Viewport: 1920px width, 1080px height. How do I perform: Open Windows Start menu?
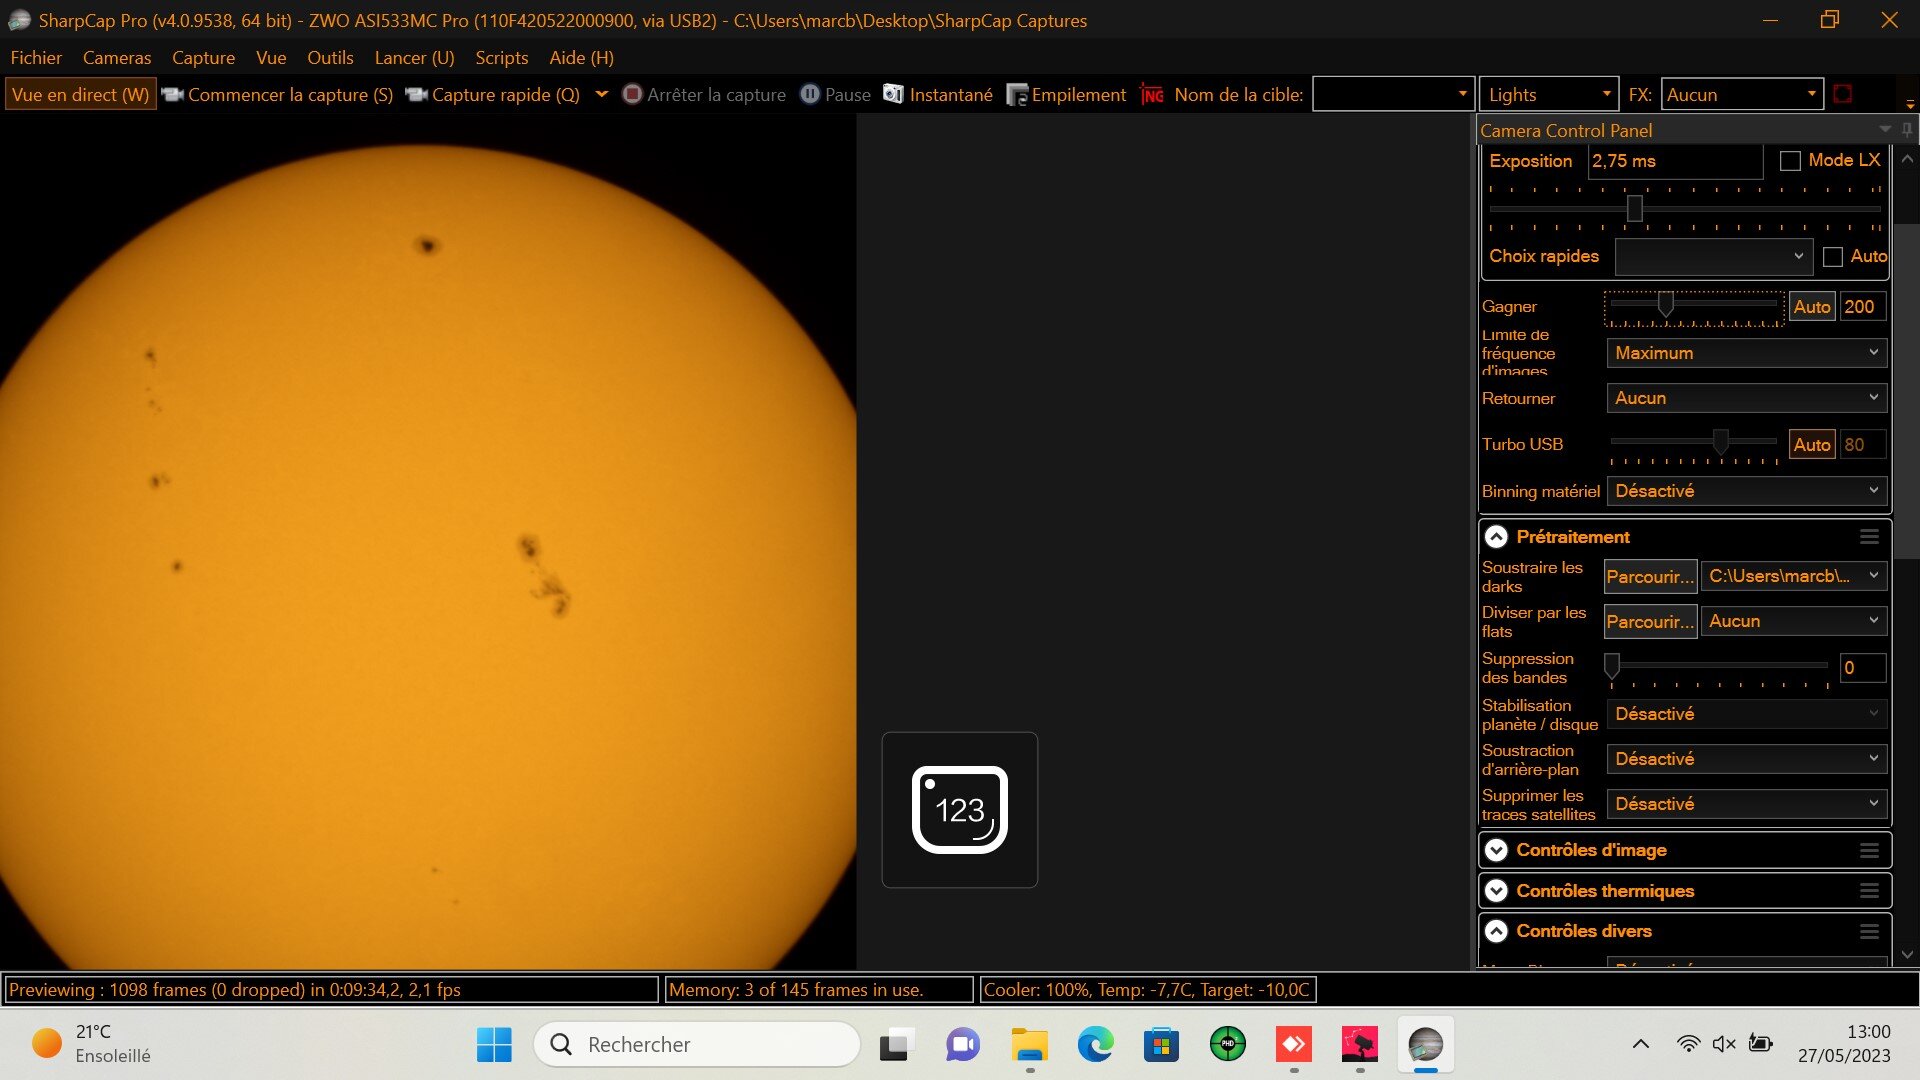(494, 1045)
